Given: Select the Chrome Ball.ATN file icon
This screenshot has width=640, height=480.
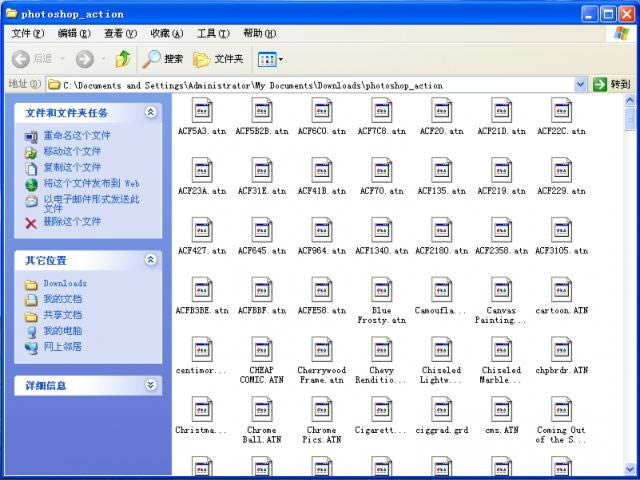Looking at the screenshot, I should tap(262, 409).
